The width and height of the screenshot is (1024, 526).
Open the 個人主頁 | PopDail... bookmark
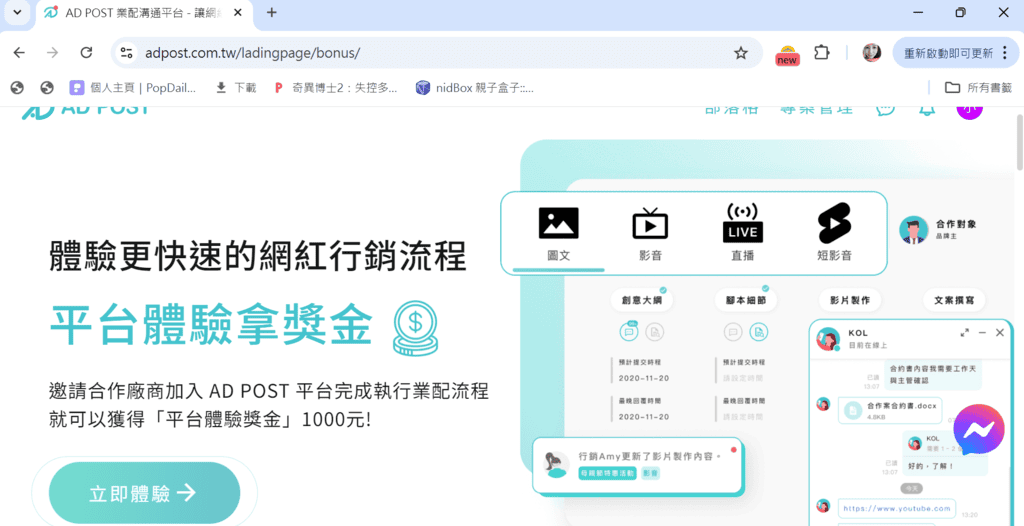coord(133,88)
